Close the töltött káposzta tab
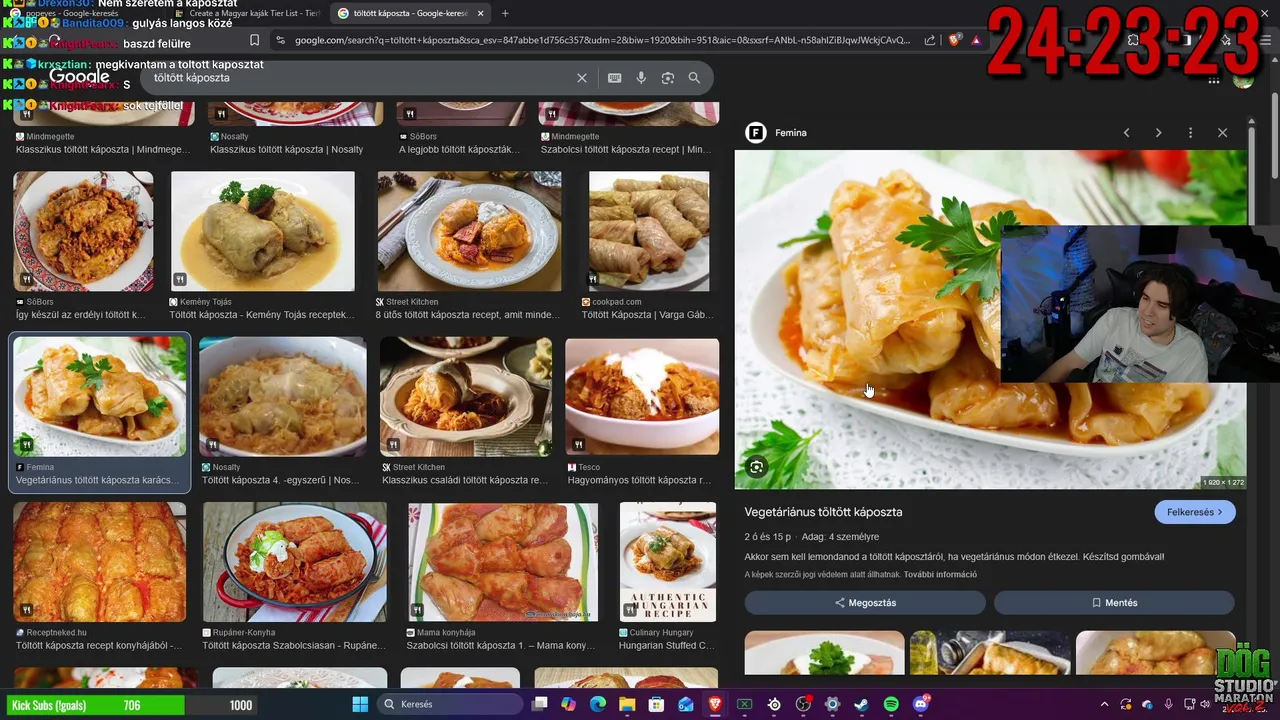The height and width of the screenshot is (720, 1280). [x=480, y=13]
